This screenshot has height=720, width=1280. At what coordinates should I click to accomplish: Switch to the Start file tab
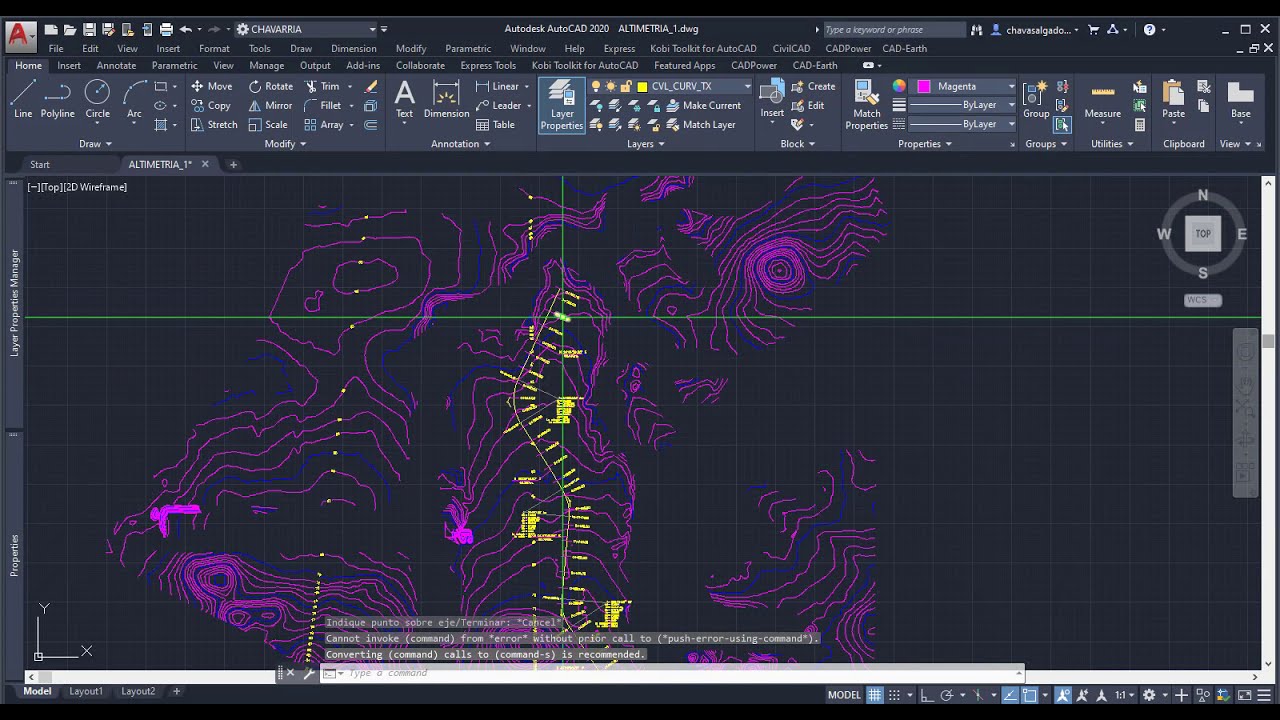[x=40, y=164]
